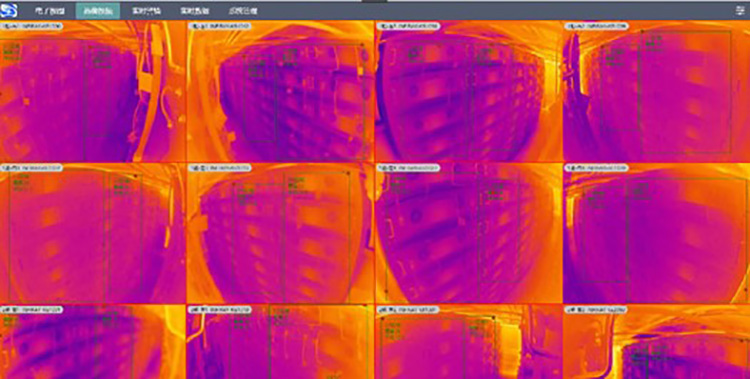750x379 pixels.
Task: Select the highlighted teal navigation tab
Action: [x=98, y=11]
